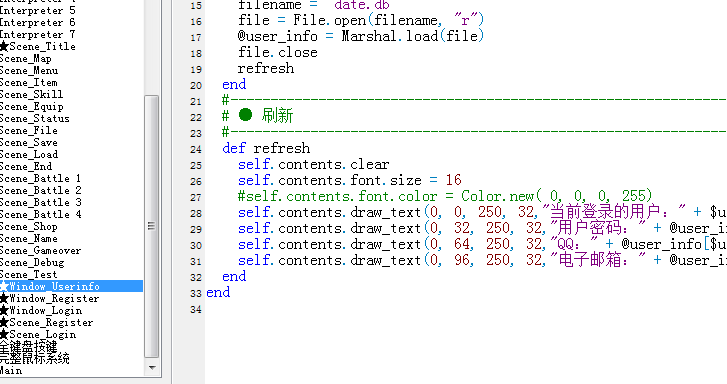The height and width of the screenshot is (384, 727).
Task: Open the Scene_Equip script
Action: (x=32, y=107)
